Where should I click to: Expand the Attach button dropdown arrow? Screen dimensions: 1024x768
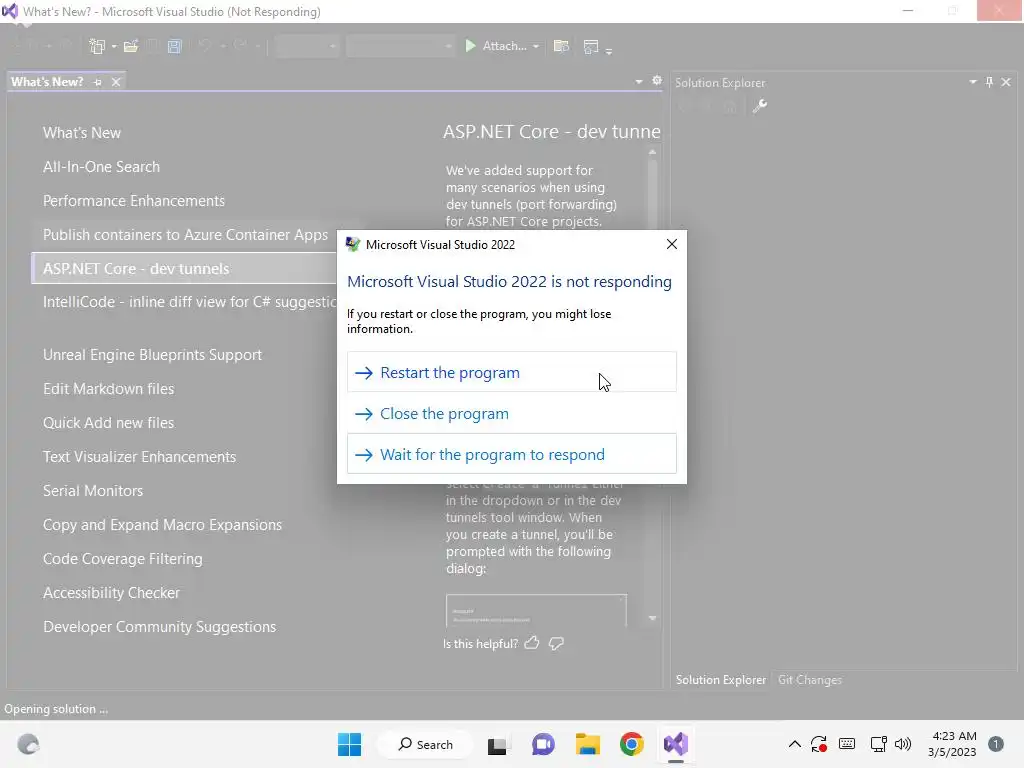tap(536, 46)
